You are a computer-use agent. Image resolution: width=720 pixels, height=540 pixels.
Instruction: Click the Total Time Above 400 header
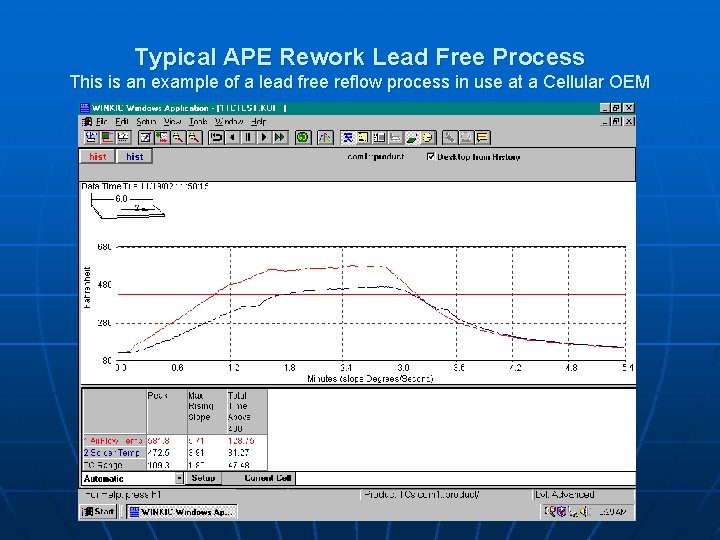click(x=247, y=412)
